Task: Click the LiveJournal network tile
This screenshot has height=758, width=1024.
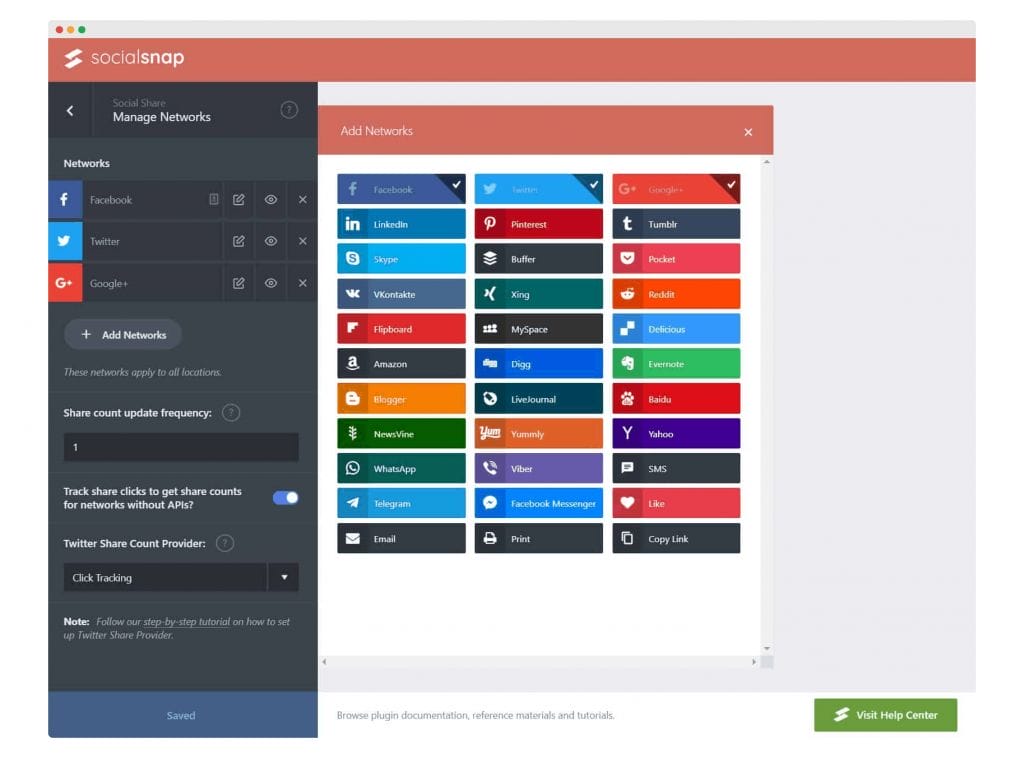Action: pyautogui.click(x=538, y=398)
